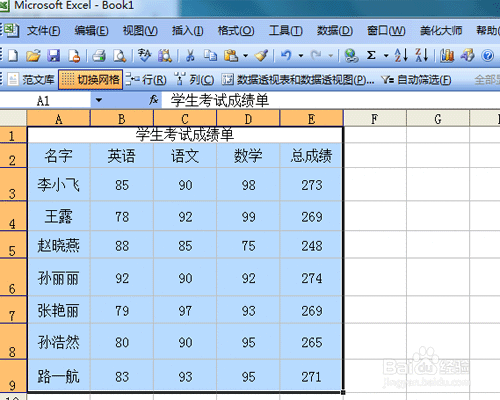Paste with the clipboard icon
This screenshot has height=400, width=500.
[231, 55]
